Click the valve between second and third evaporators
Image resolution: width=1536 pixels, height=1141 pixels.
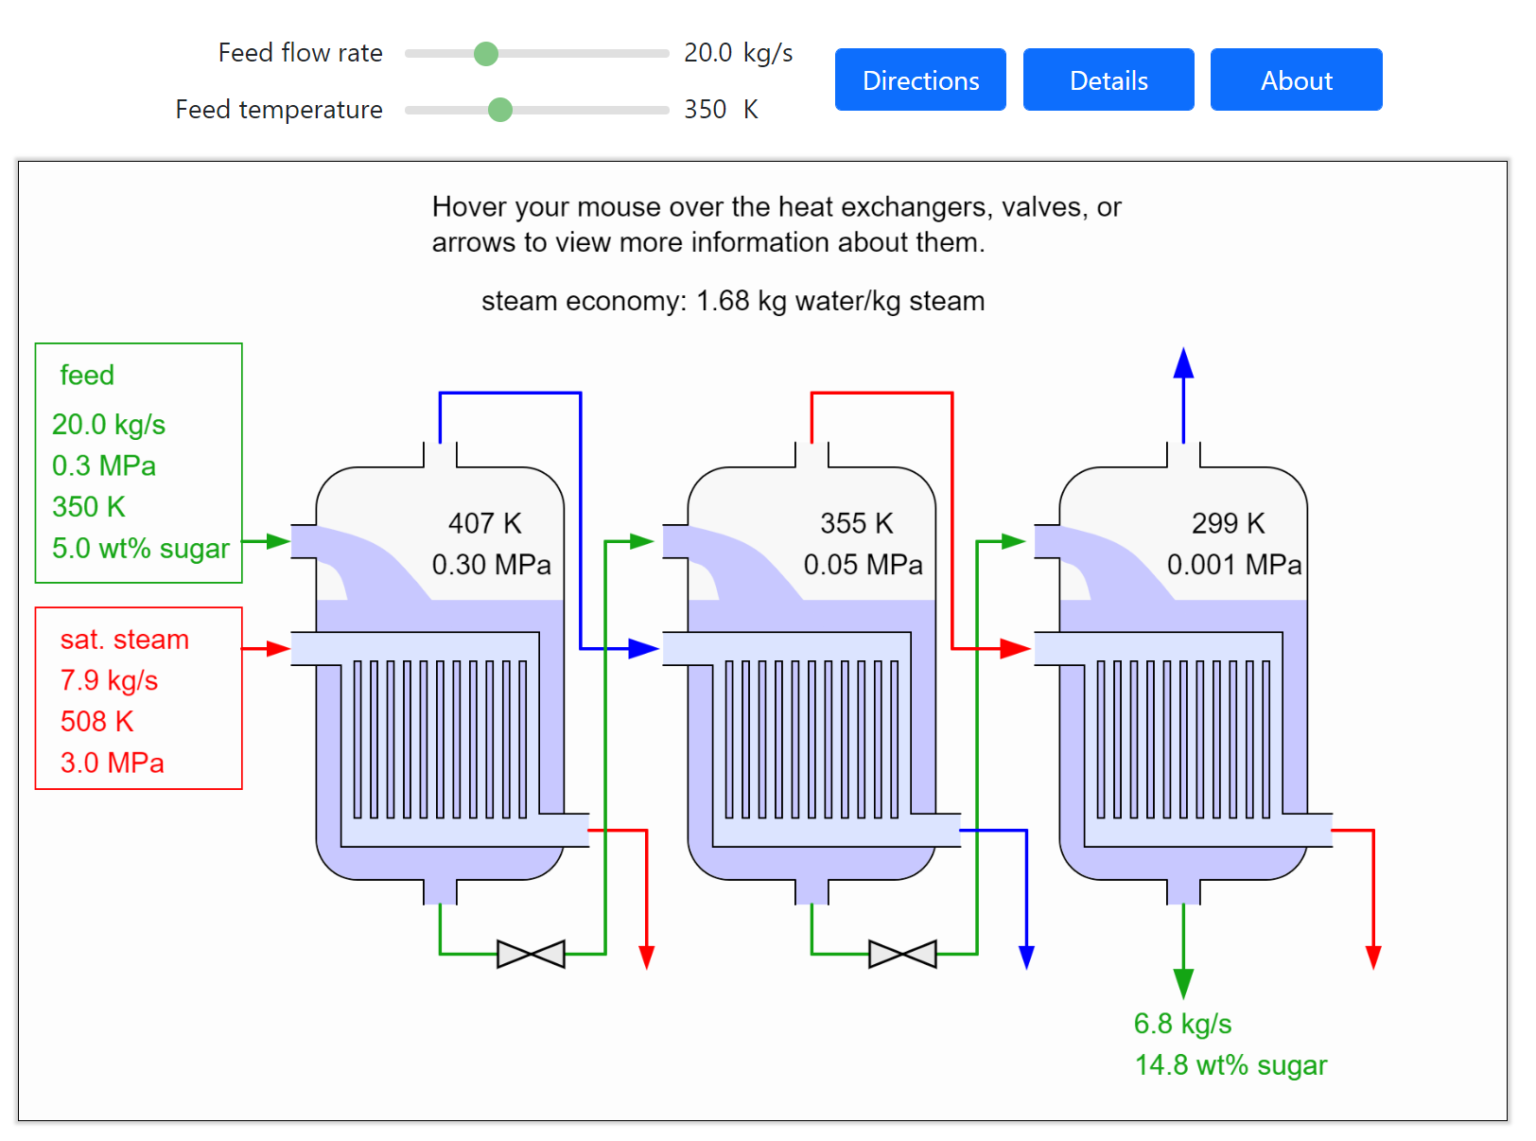[903, 954]
